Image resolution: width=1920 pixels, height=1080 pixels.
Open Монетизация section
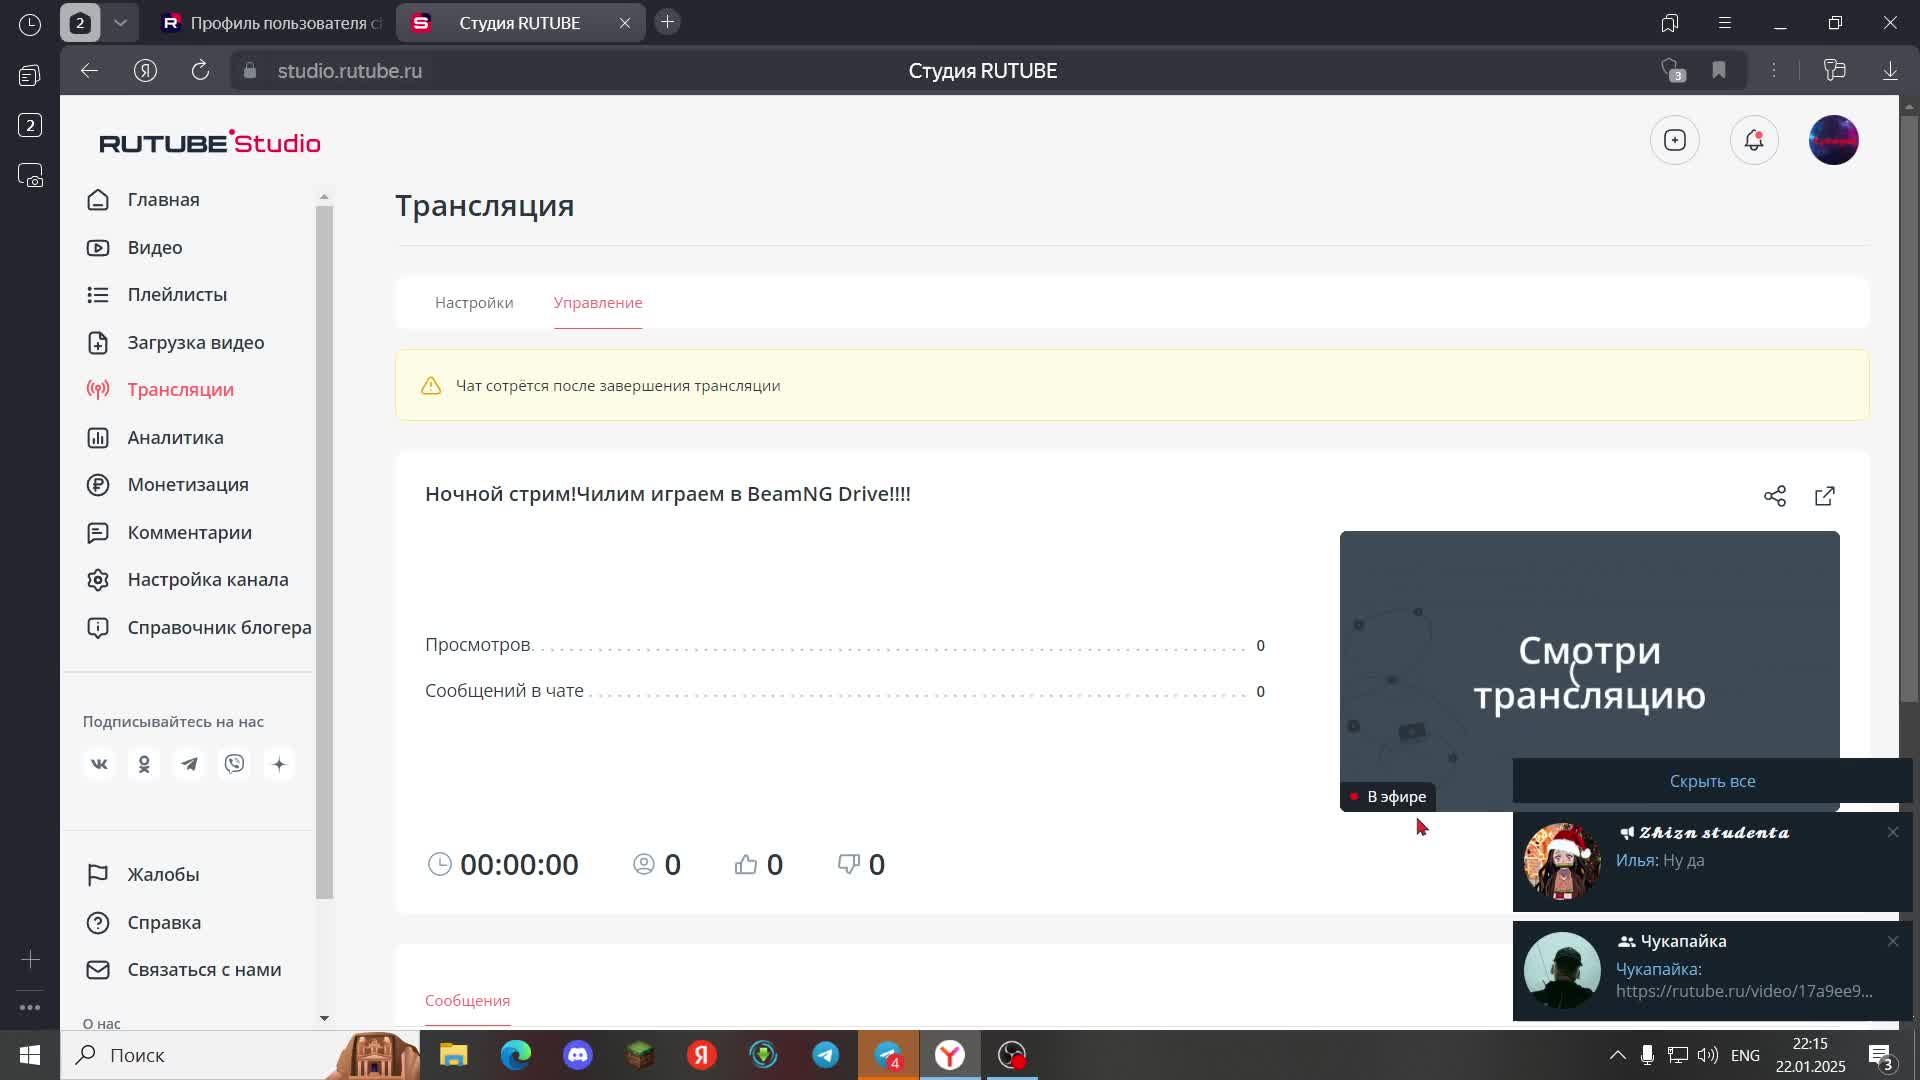[x=187, y=485]
